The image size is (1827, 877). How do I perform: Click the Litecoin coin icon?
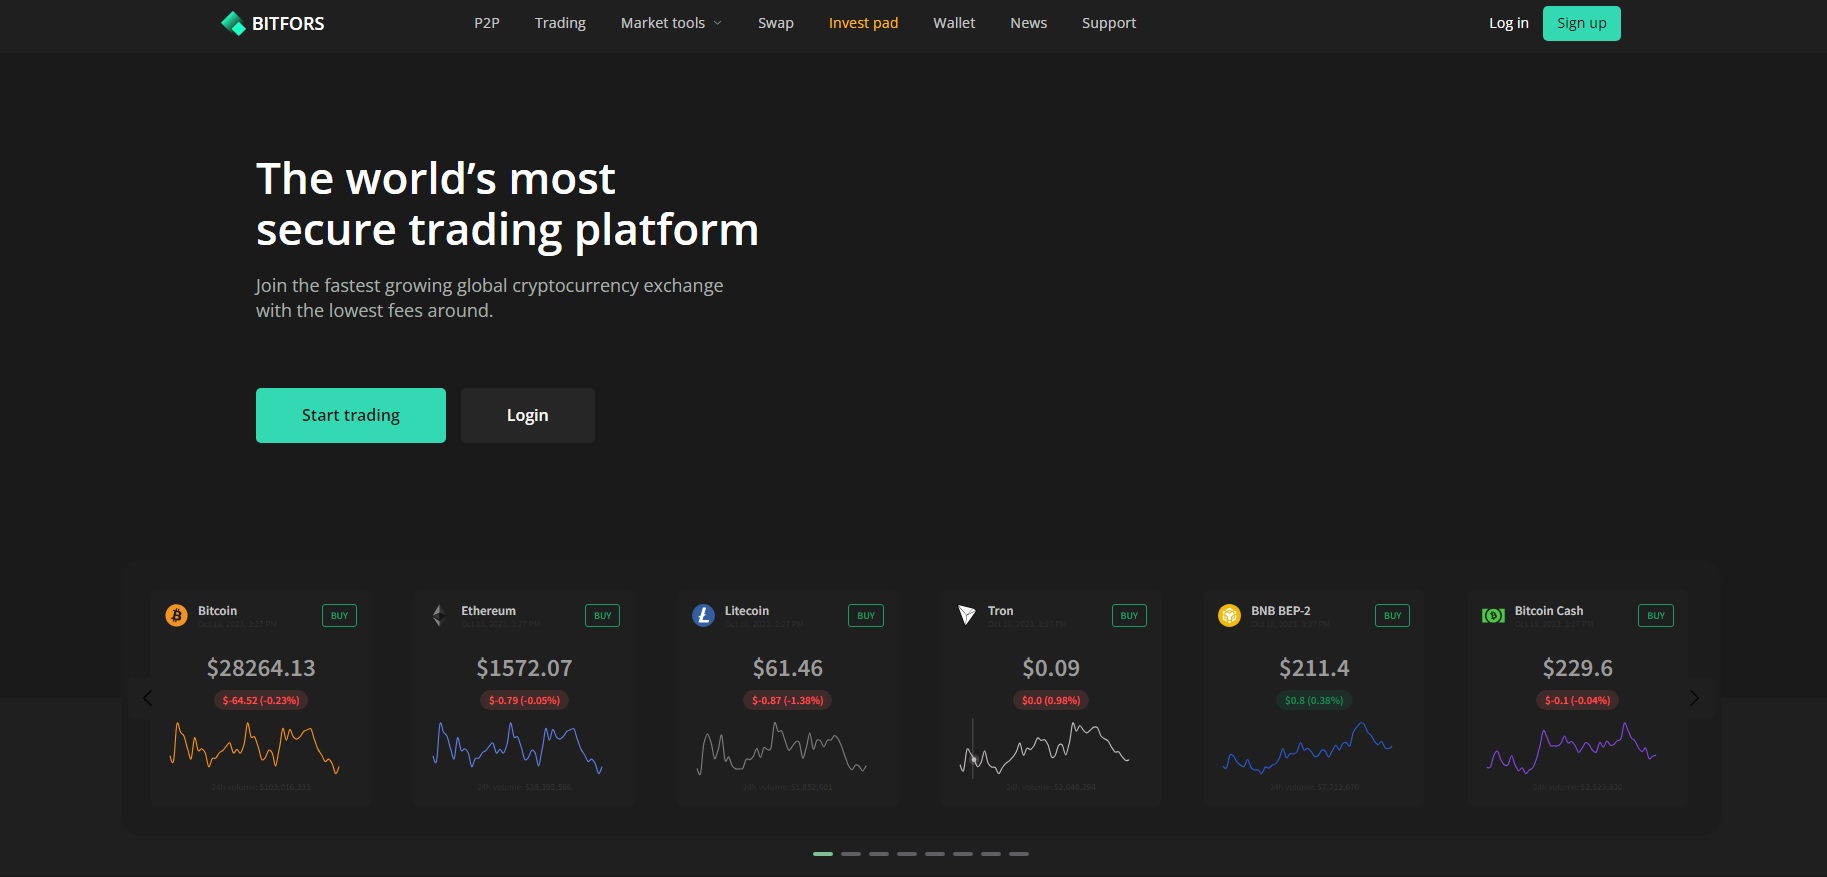point(703,615)
